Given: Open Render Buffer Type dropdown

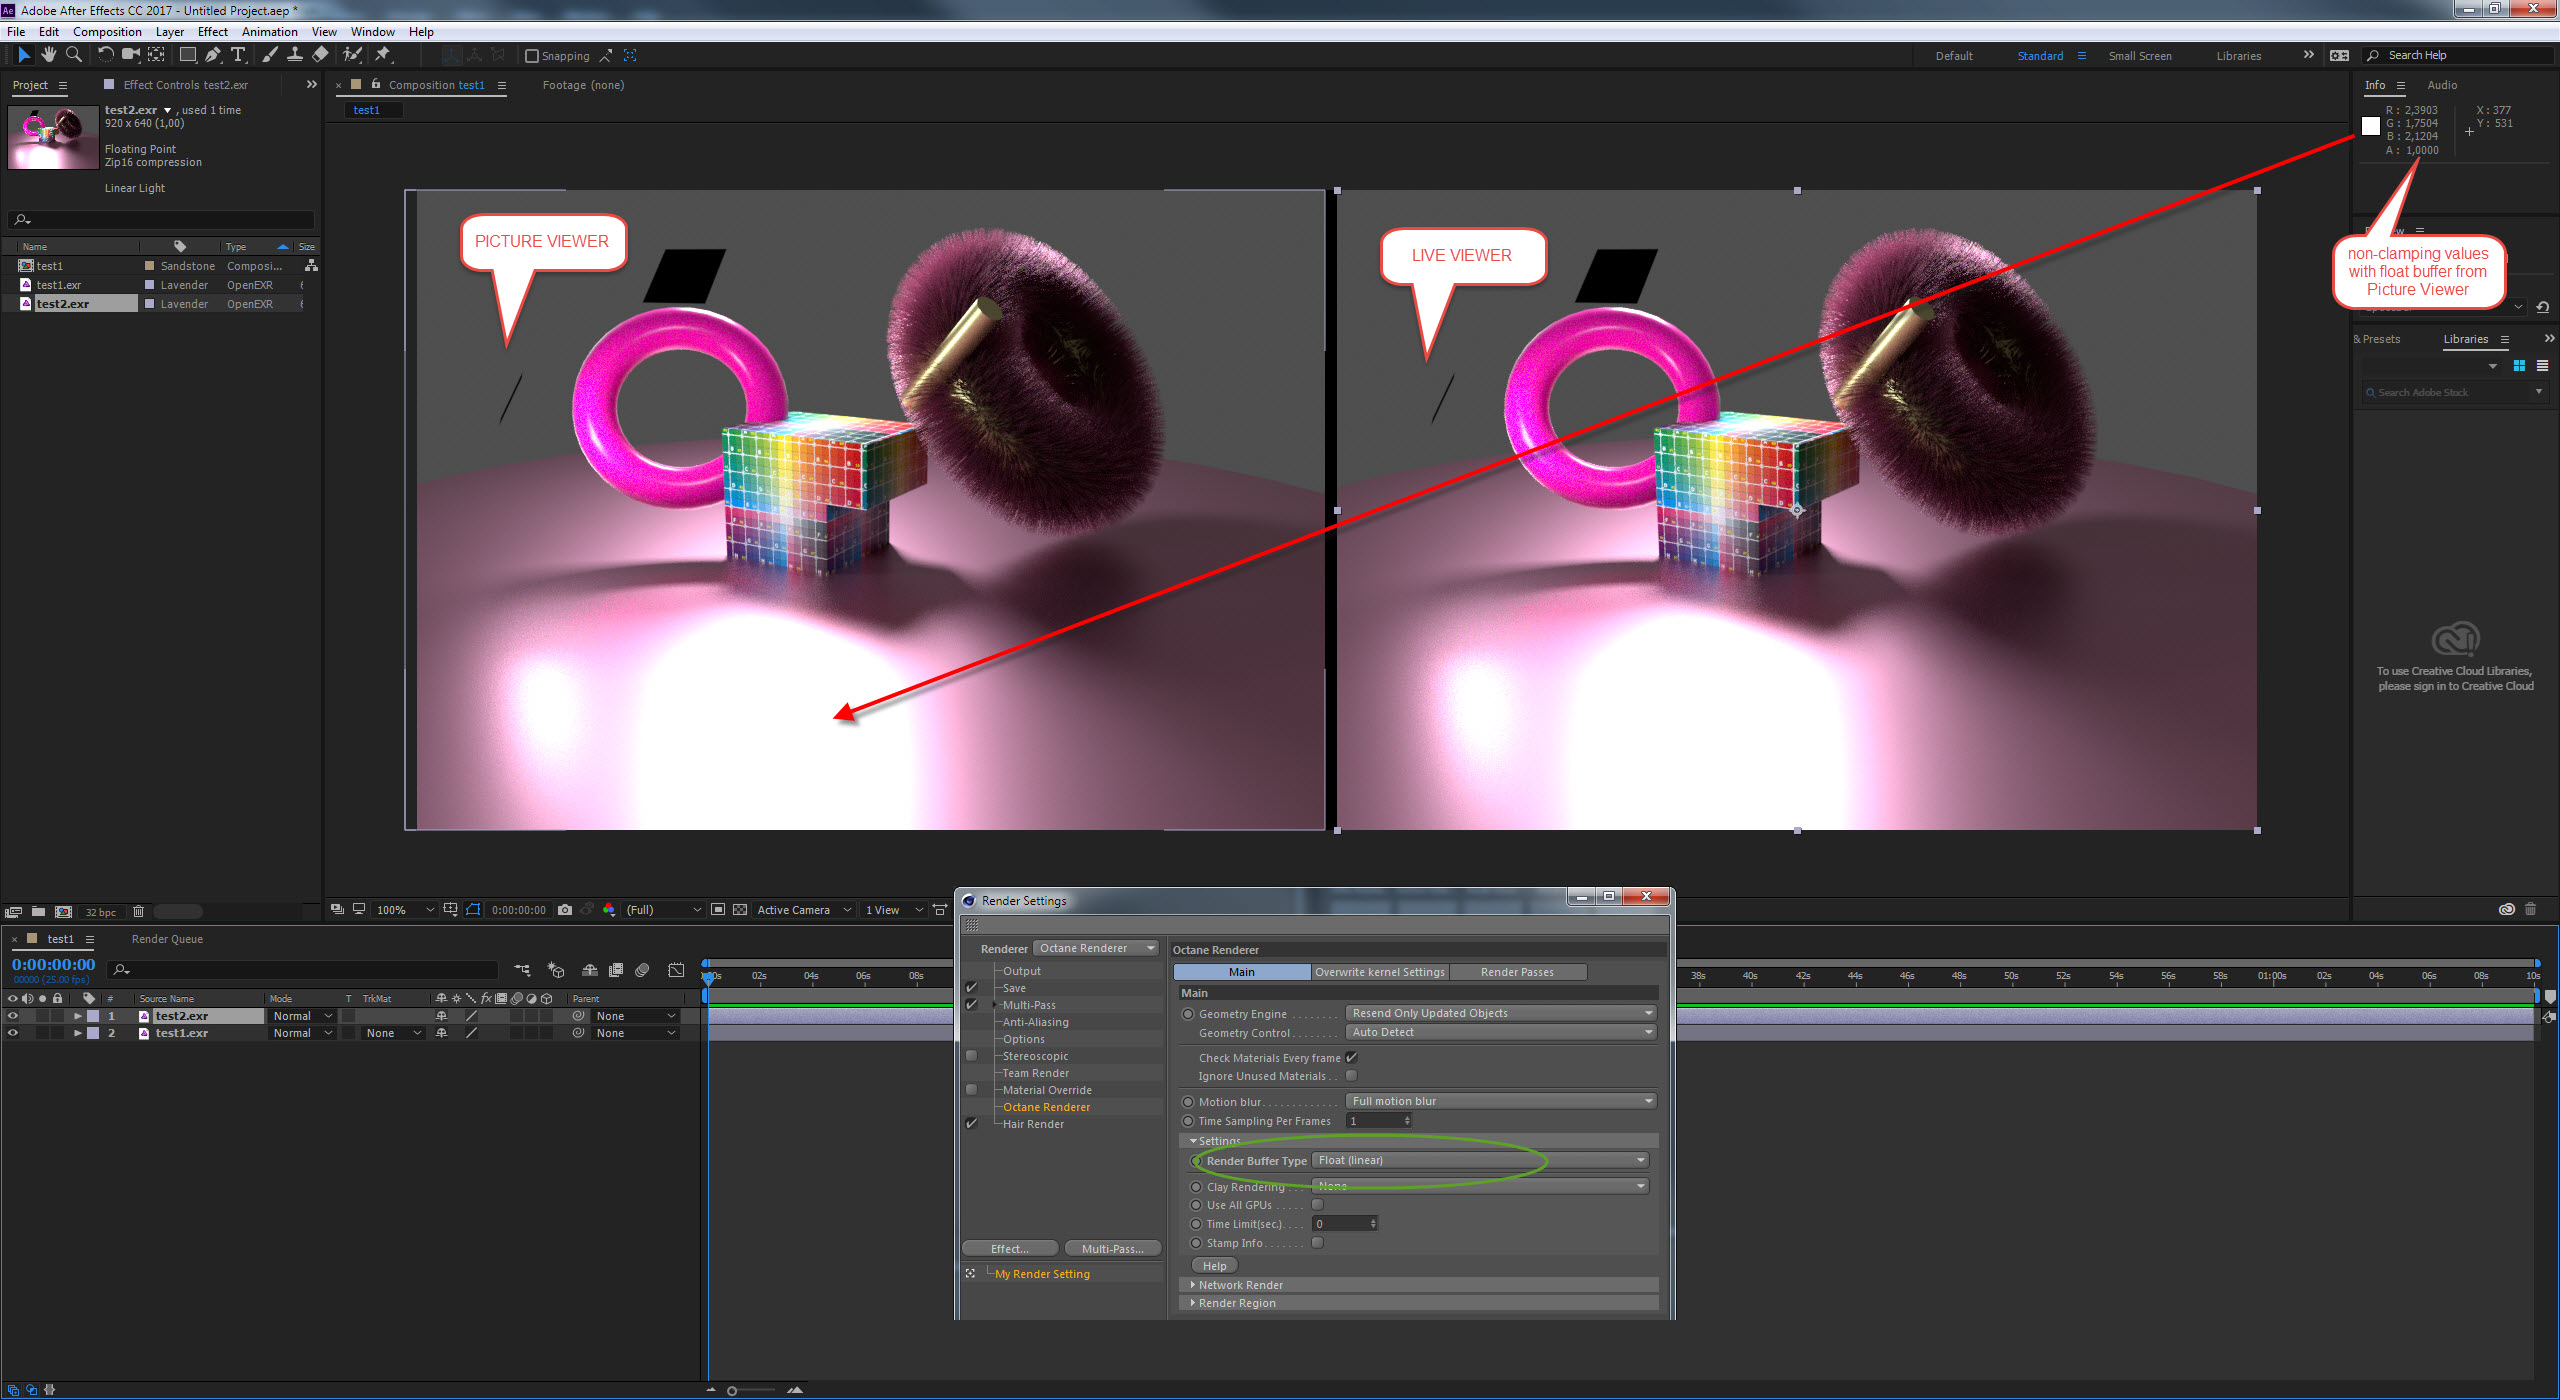Looking at the screenshot, I should tap(1480, 1160).
